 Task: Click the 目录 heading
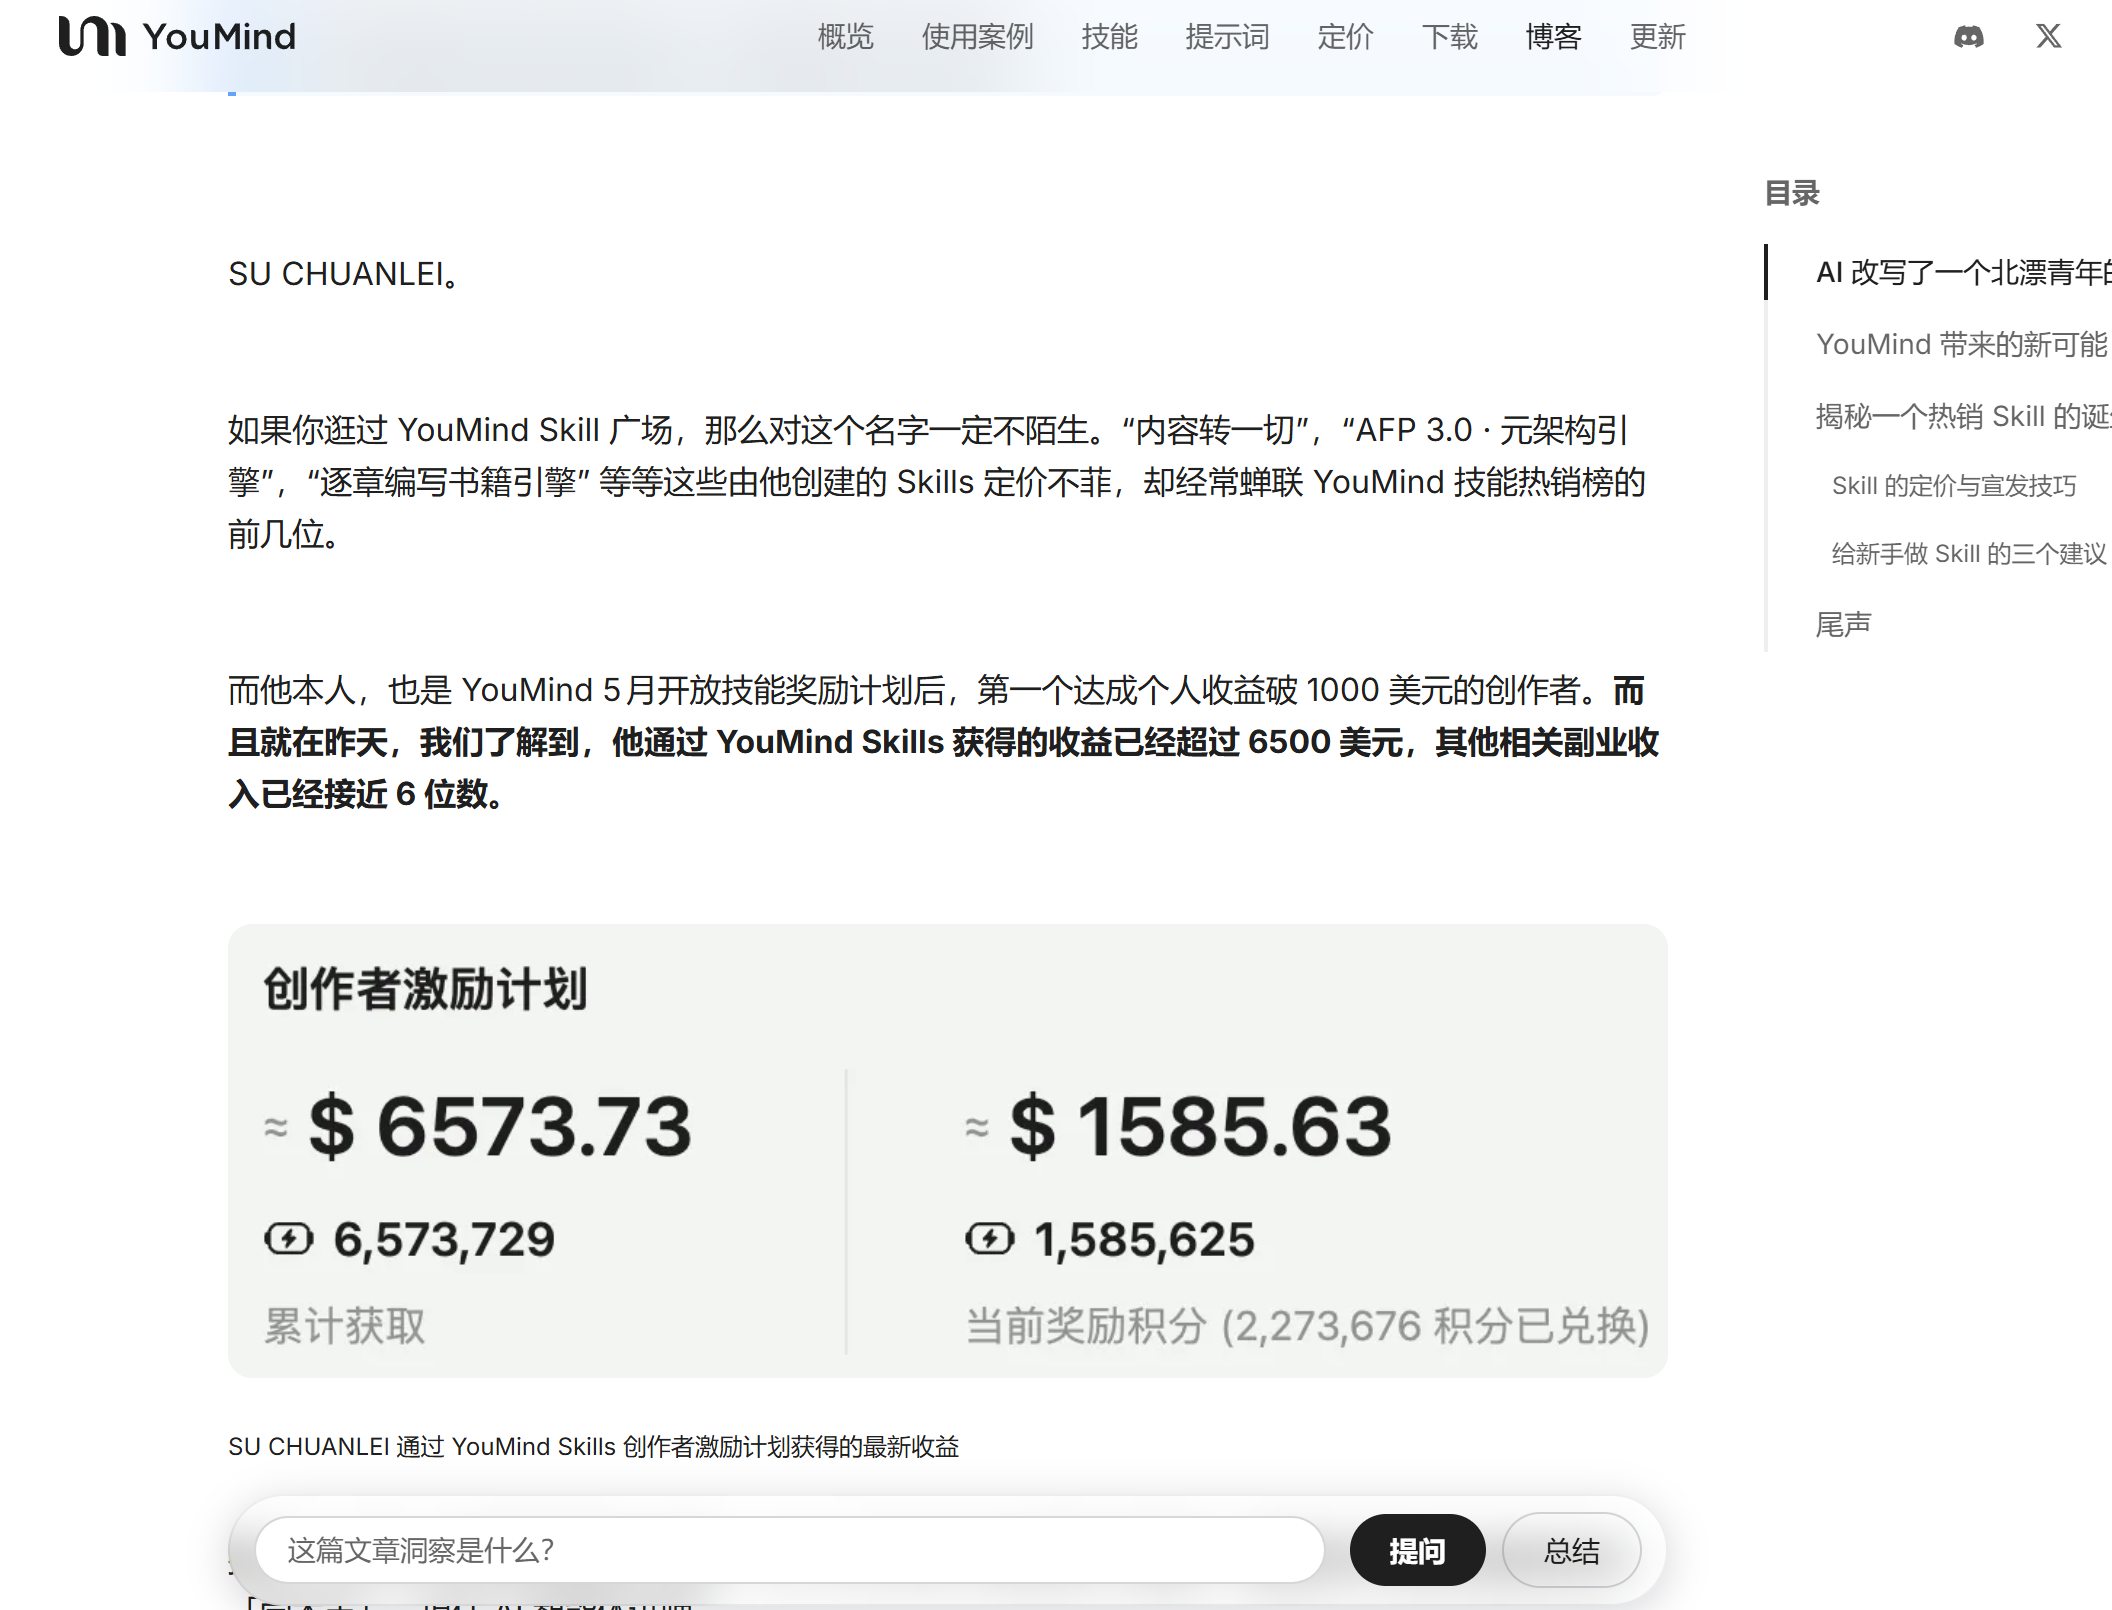tap(1792, 193)
